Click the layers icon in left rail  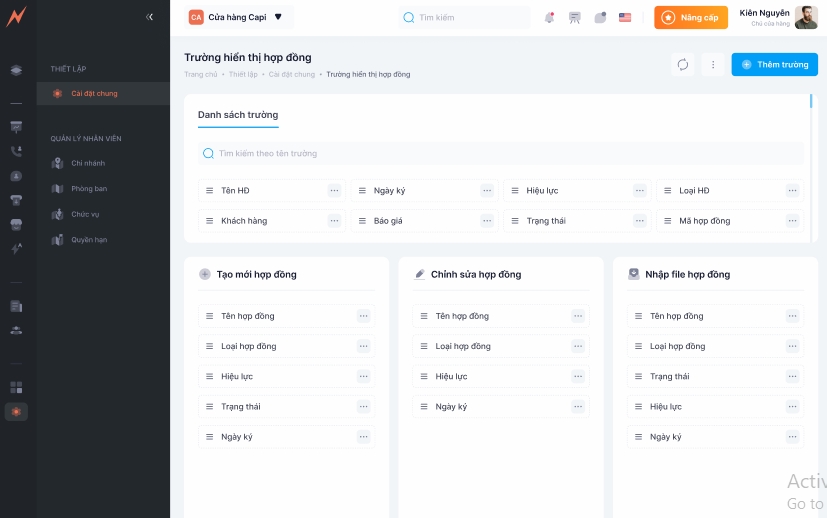(16, 70)
